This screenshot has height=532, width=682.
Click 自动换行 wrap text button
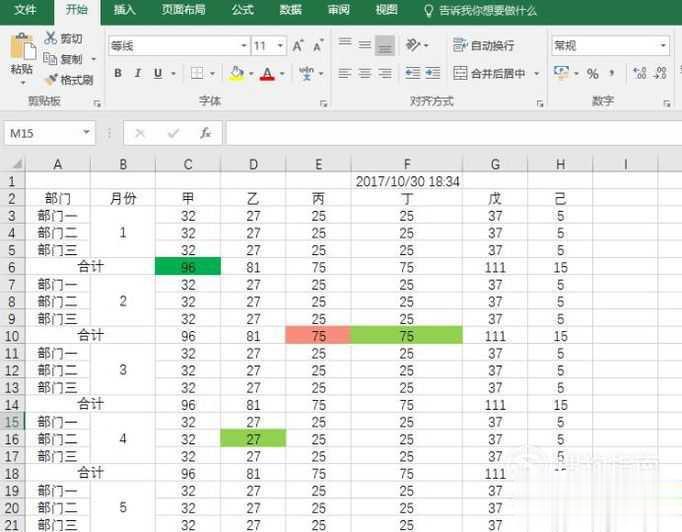[x=483, y=45]
